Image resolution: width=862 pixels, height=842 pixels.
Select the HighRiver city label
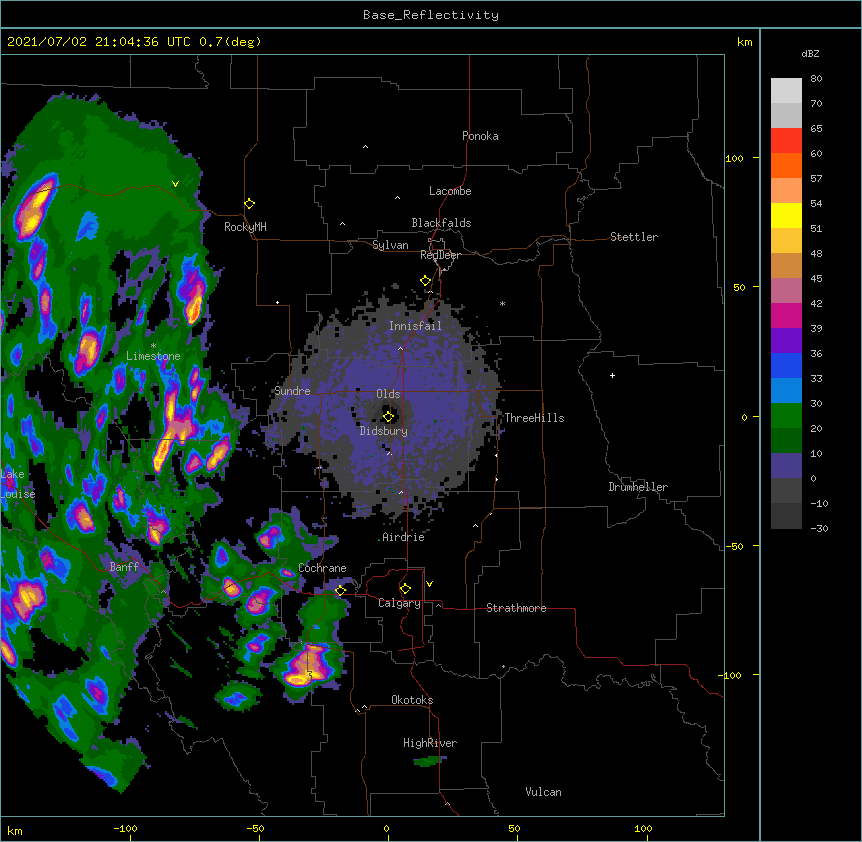point(430,743)
